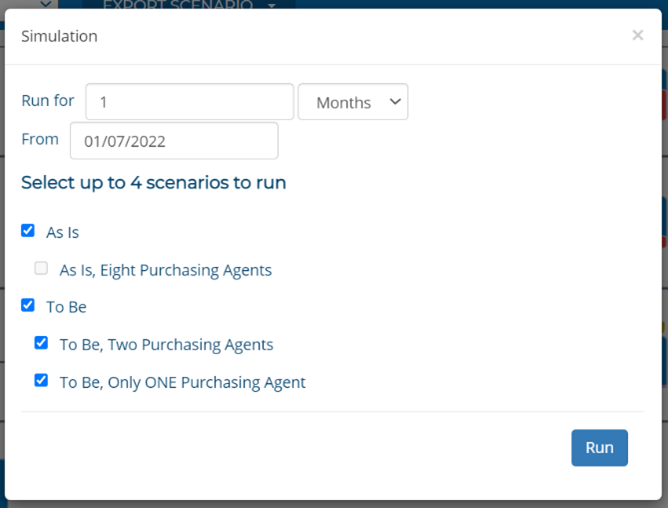The height and width of the screenshot is (508, 668).
Task: Close the Simulation dialog with the X
Action: point(637,35)
